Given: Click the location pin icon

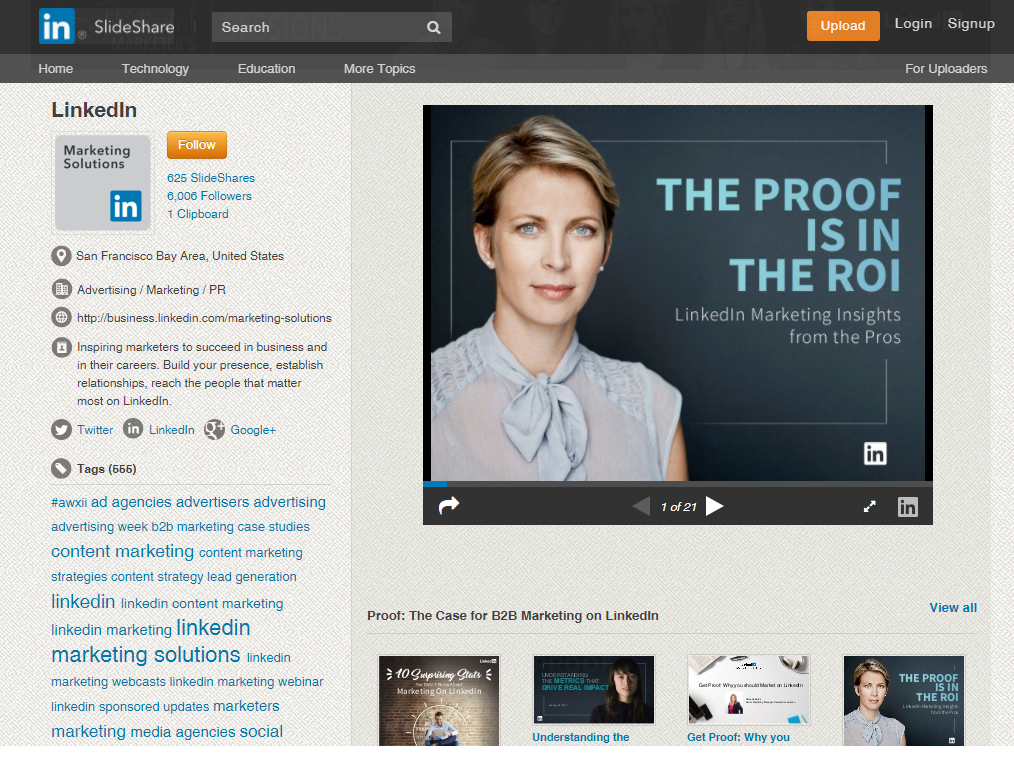Looking at the screenshot, I should 61,255.
